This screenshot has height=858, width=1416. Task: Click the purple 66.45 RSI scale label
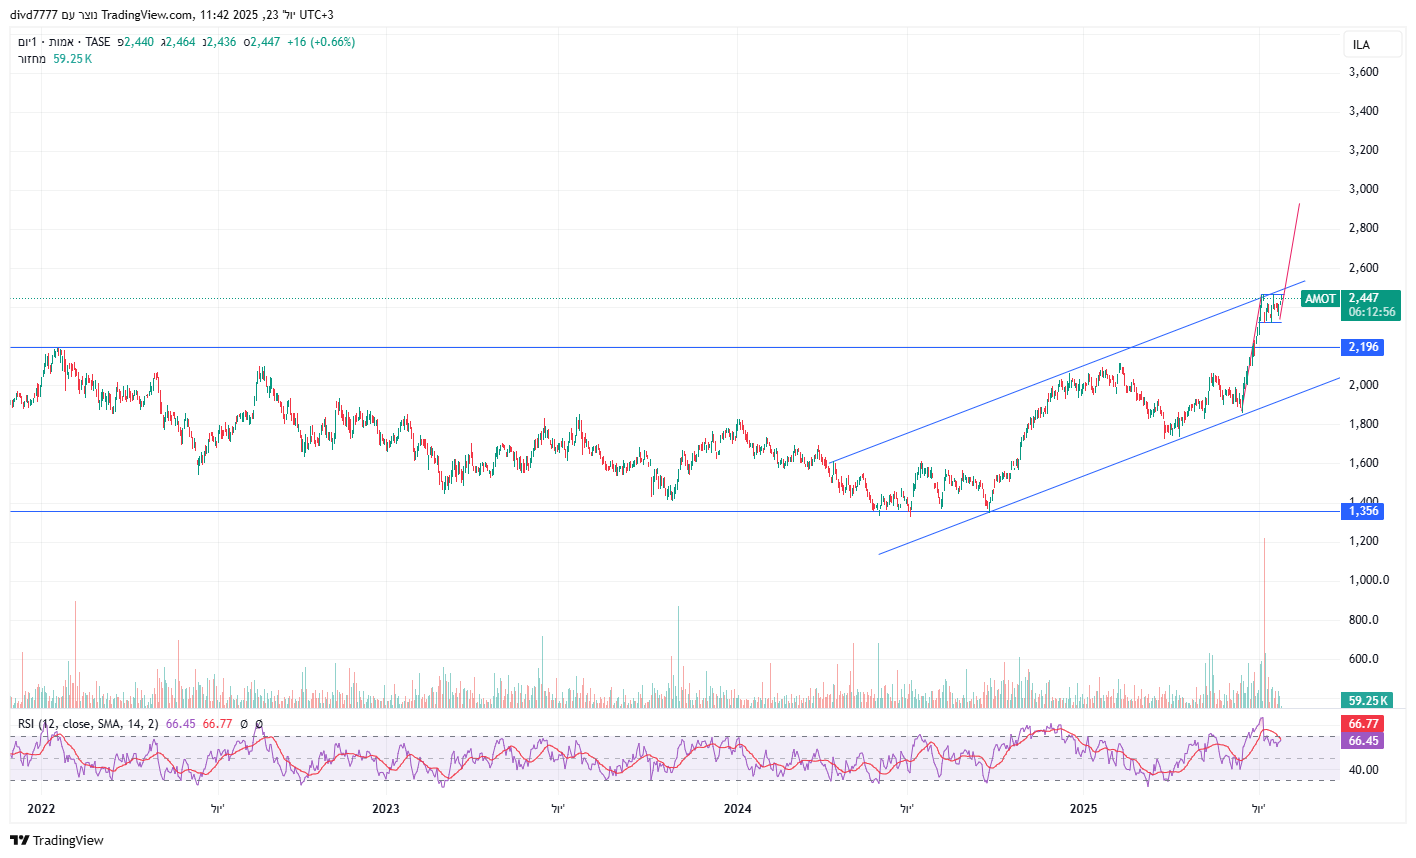click(x=1363, y=741)
